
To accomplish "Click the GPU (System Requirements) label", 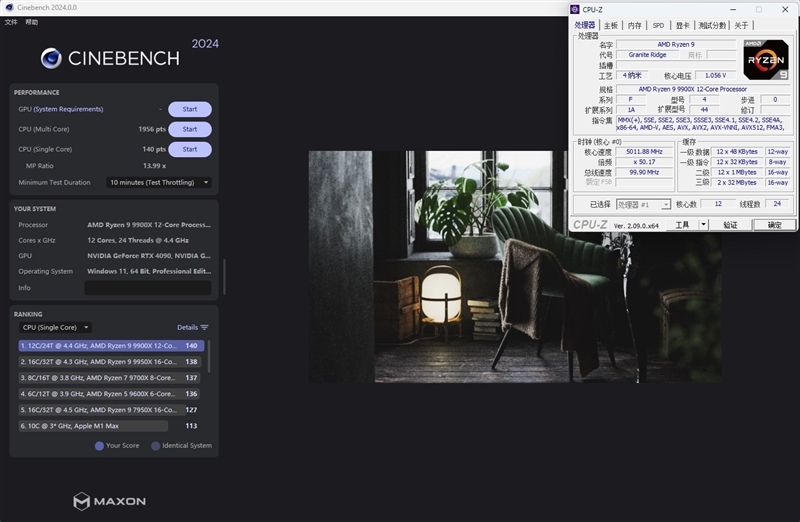I will coord(61,109).
